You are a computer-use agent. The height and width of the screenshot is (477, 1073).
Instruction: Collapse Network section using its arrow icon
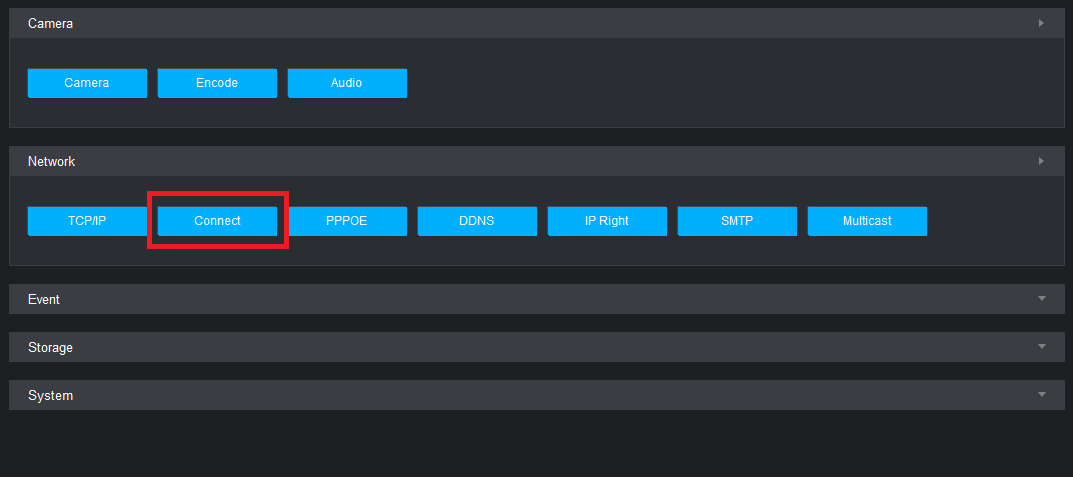(x=1041, y=161)
